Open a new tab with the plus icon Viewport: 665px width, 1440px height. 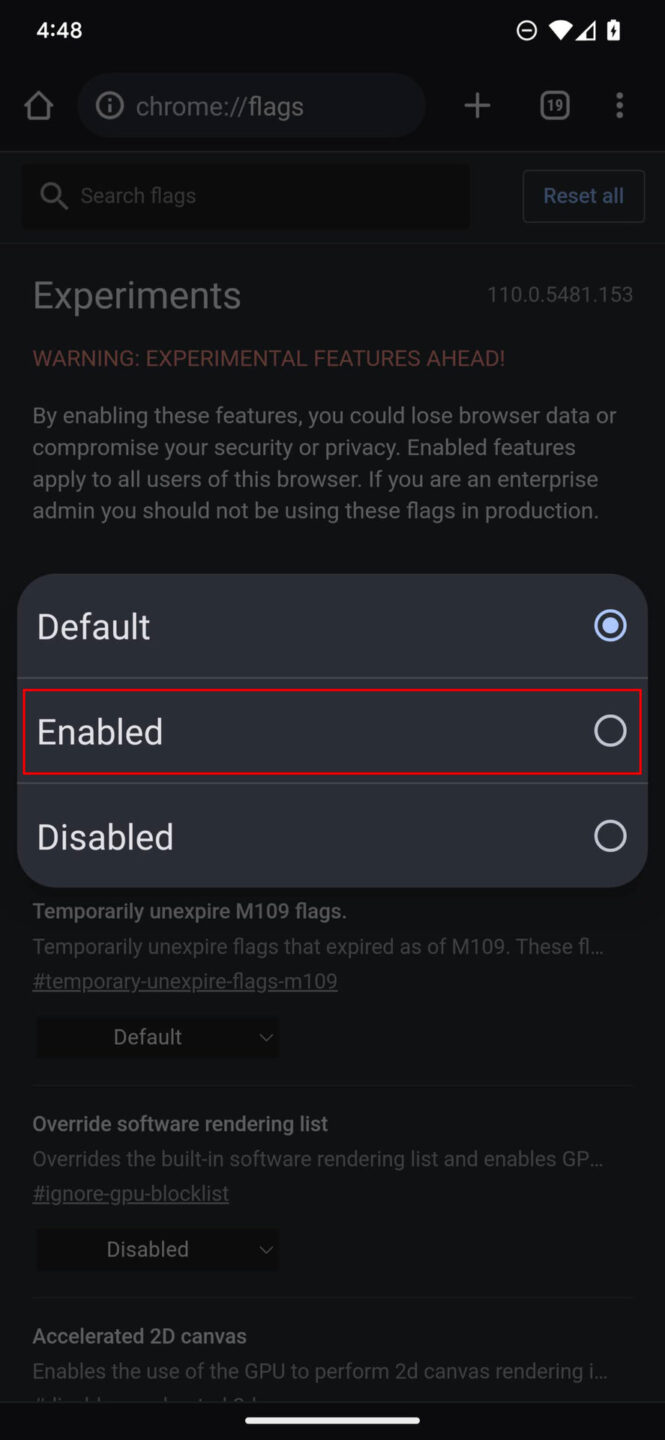(x=477, y=105)
